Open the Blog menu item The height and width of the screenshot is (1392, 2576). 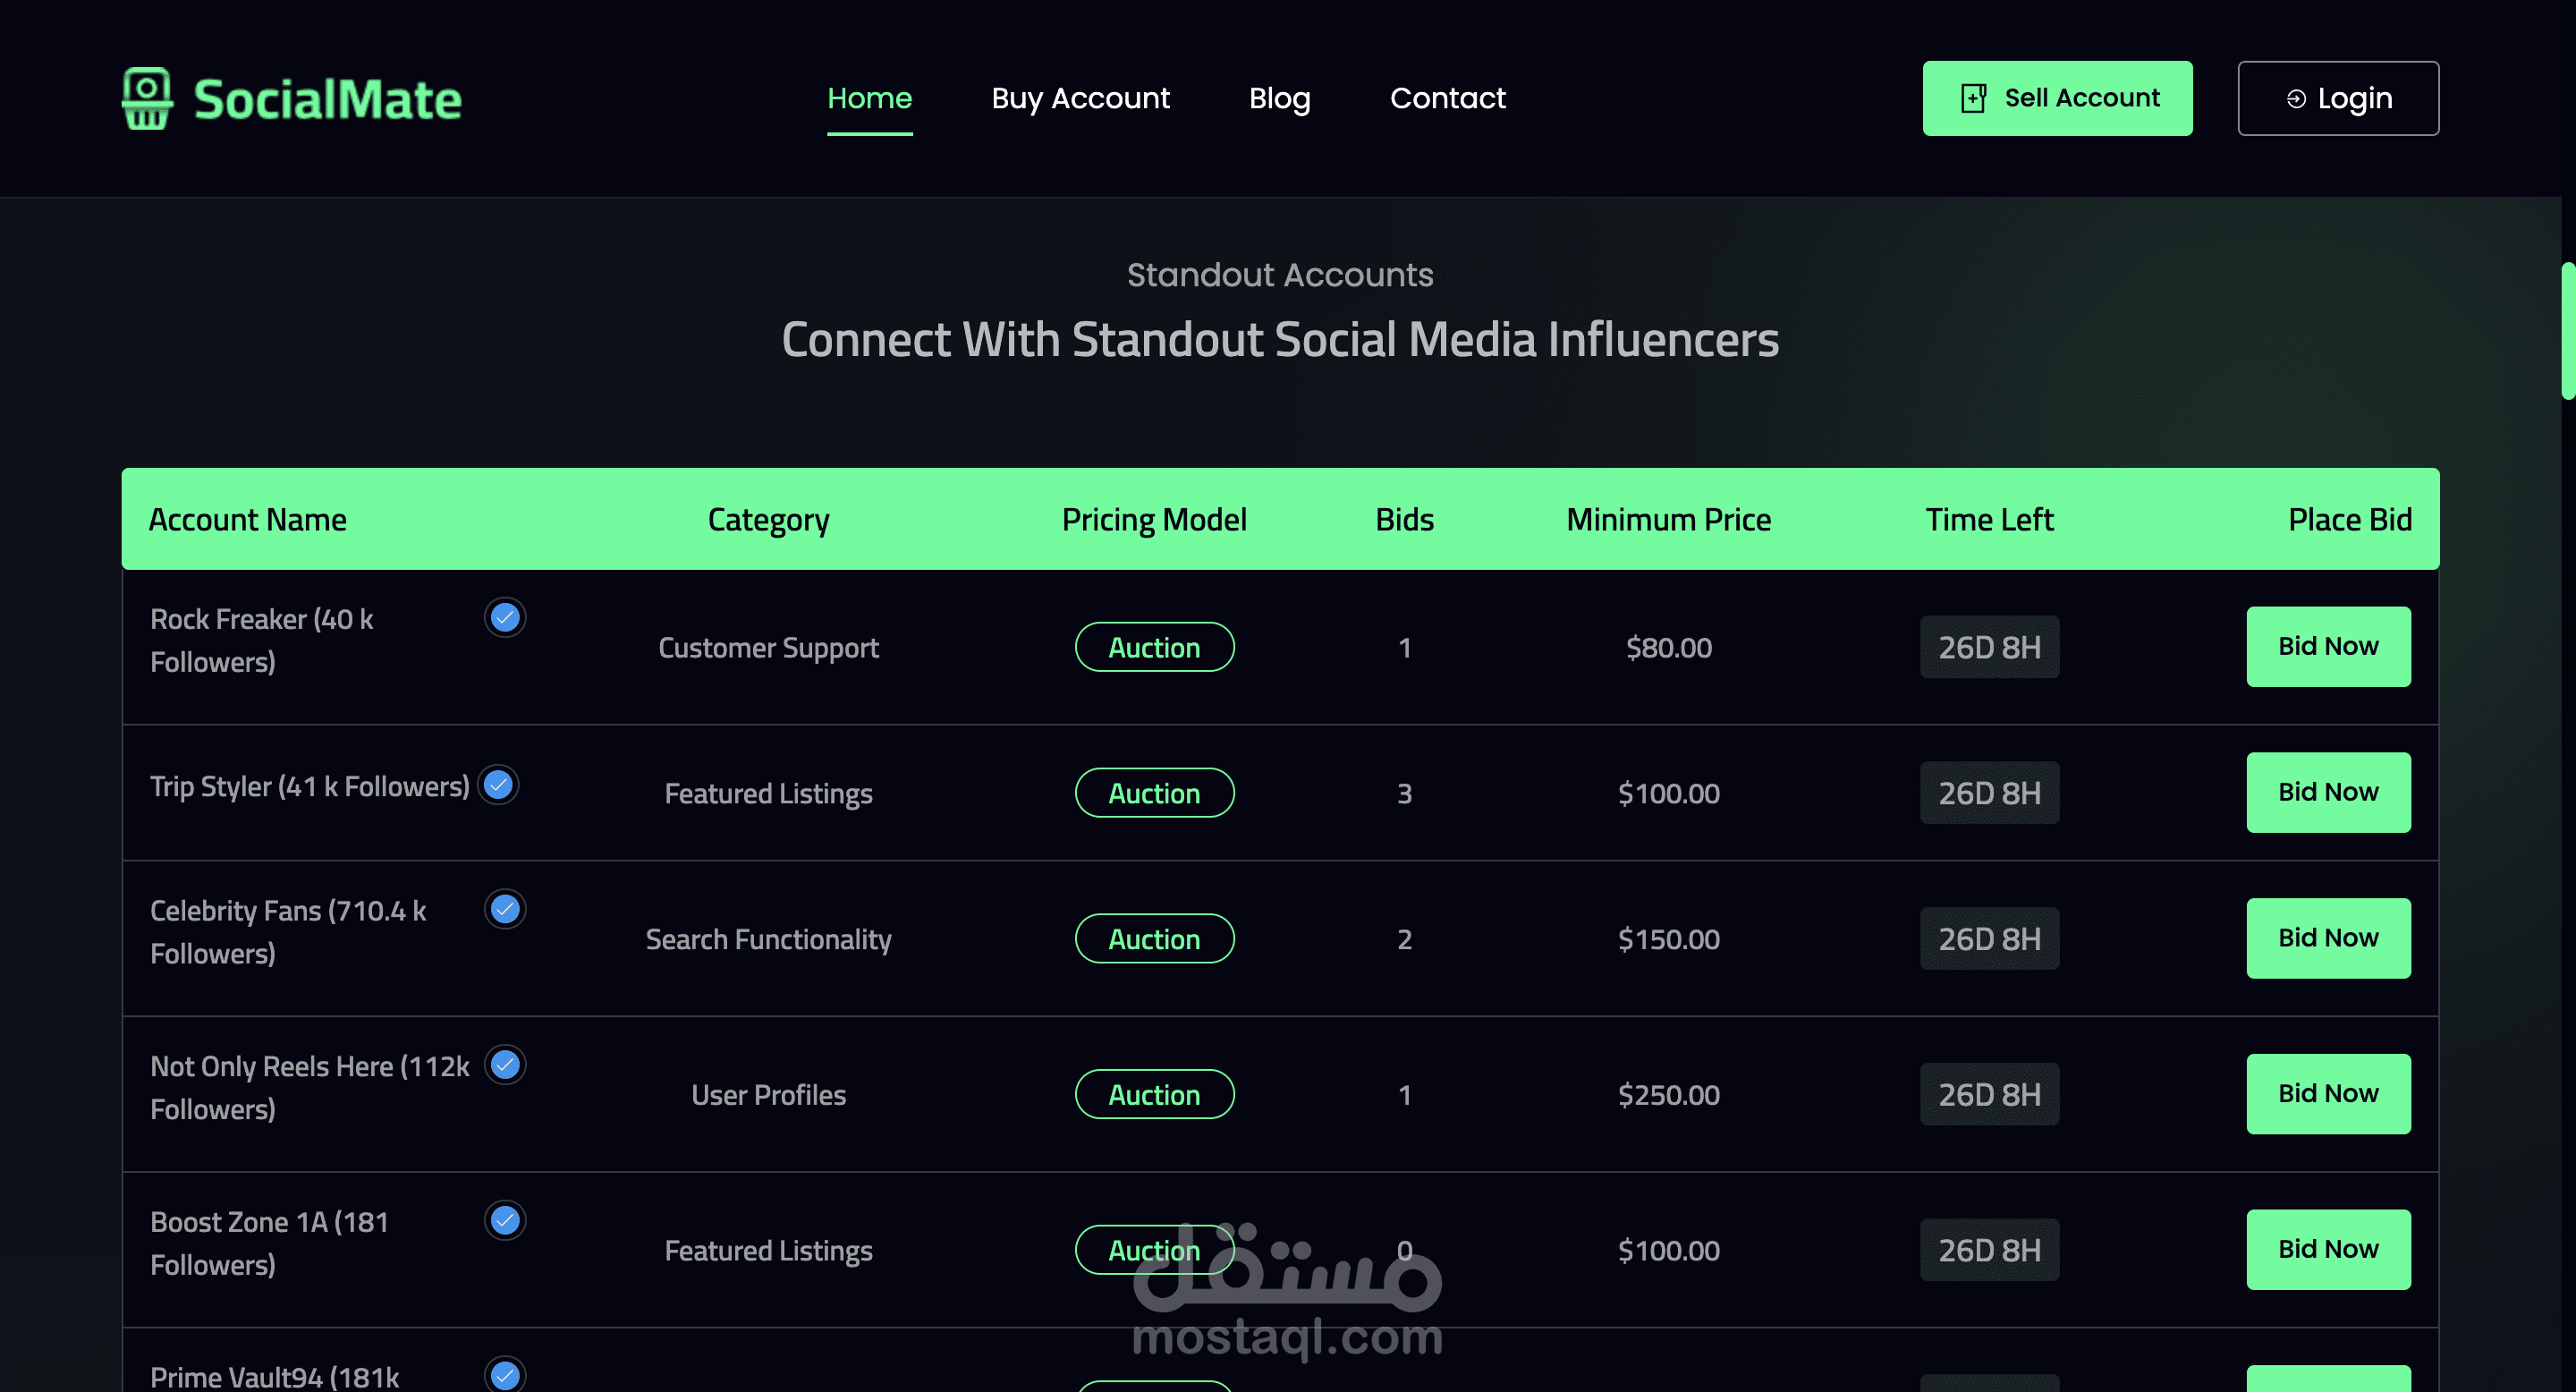1279,98
